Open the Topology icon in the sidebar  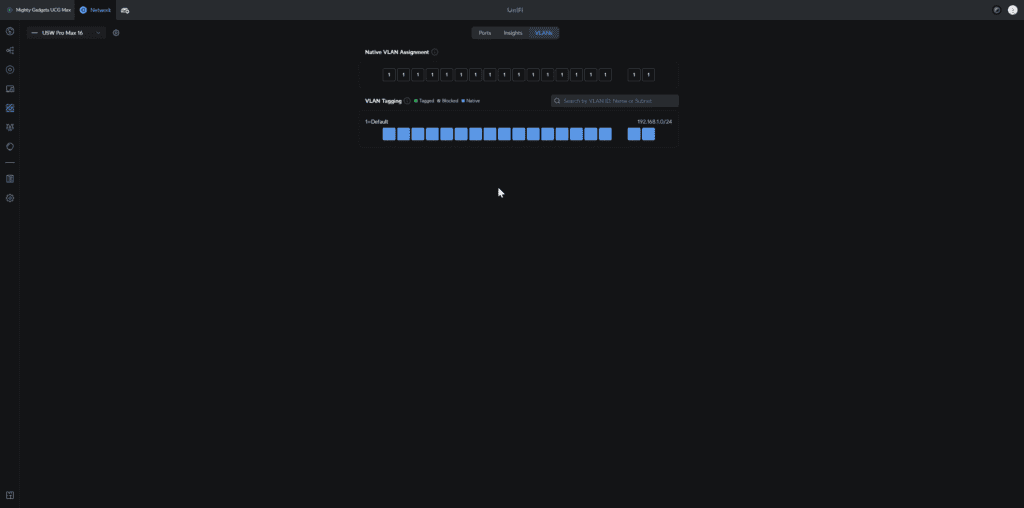tap(10, 50)
